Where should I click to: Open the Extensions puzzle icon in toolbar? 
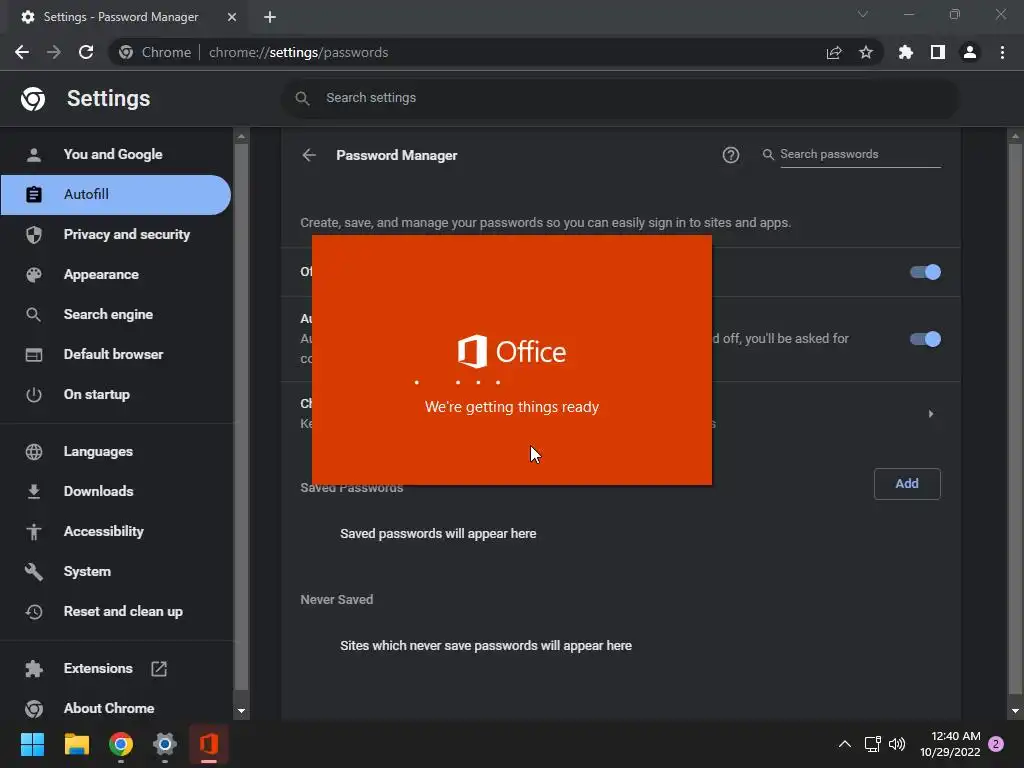[x=906, y=52]
